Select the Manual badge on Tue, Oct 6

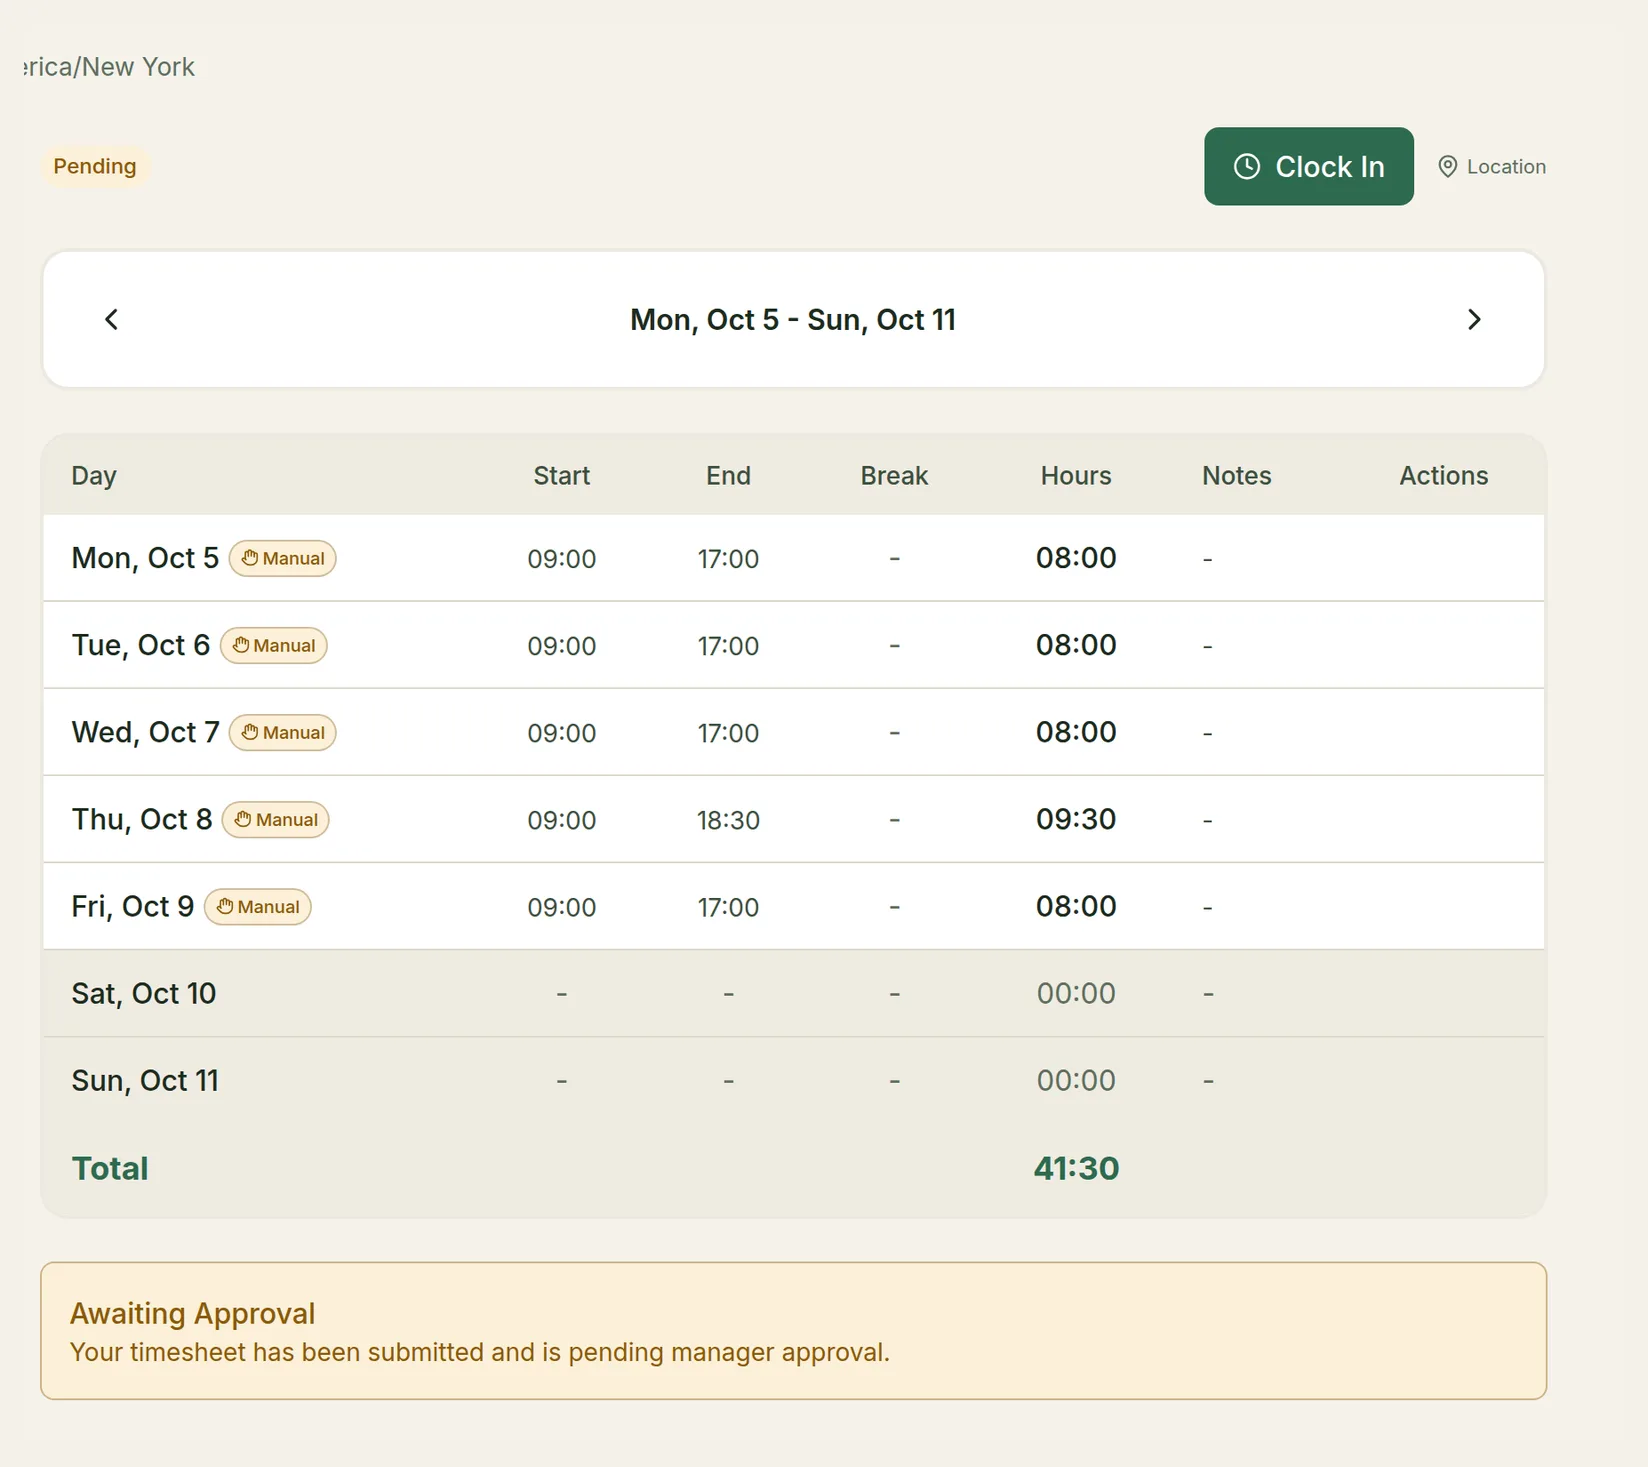click(x=274, y=645)
